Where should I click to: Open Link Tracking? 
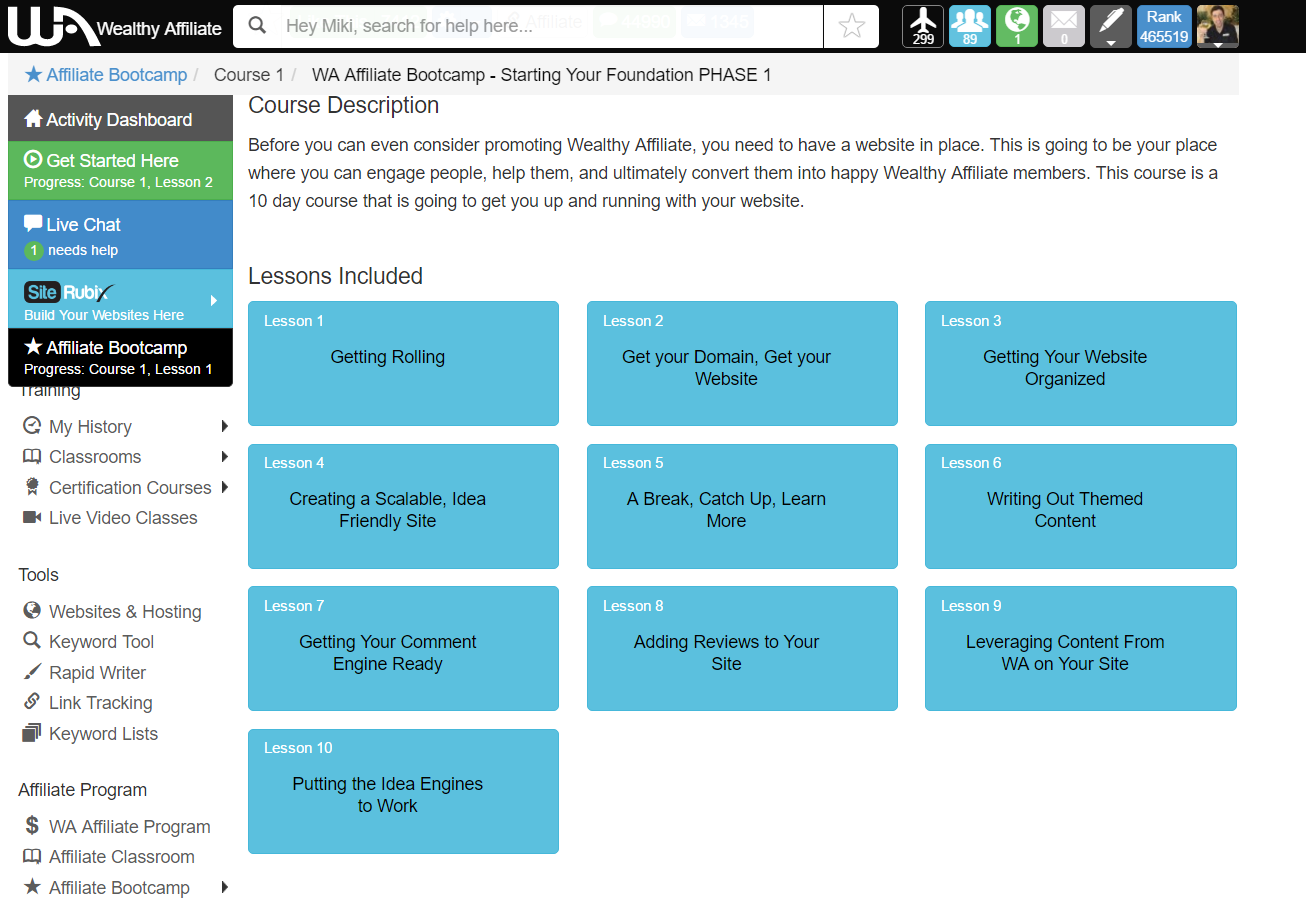click(101, 703)
